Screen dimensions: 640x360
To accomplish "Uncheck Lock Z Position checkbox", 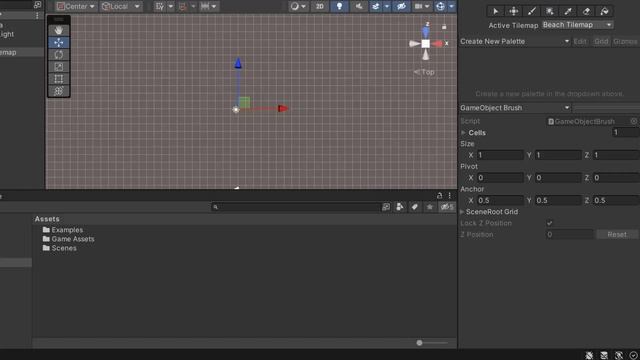I will tap(549, 223).
